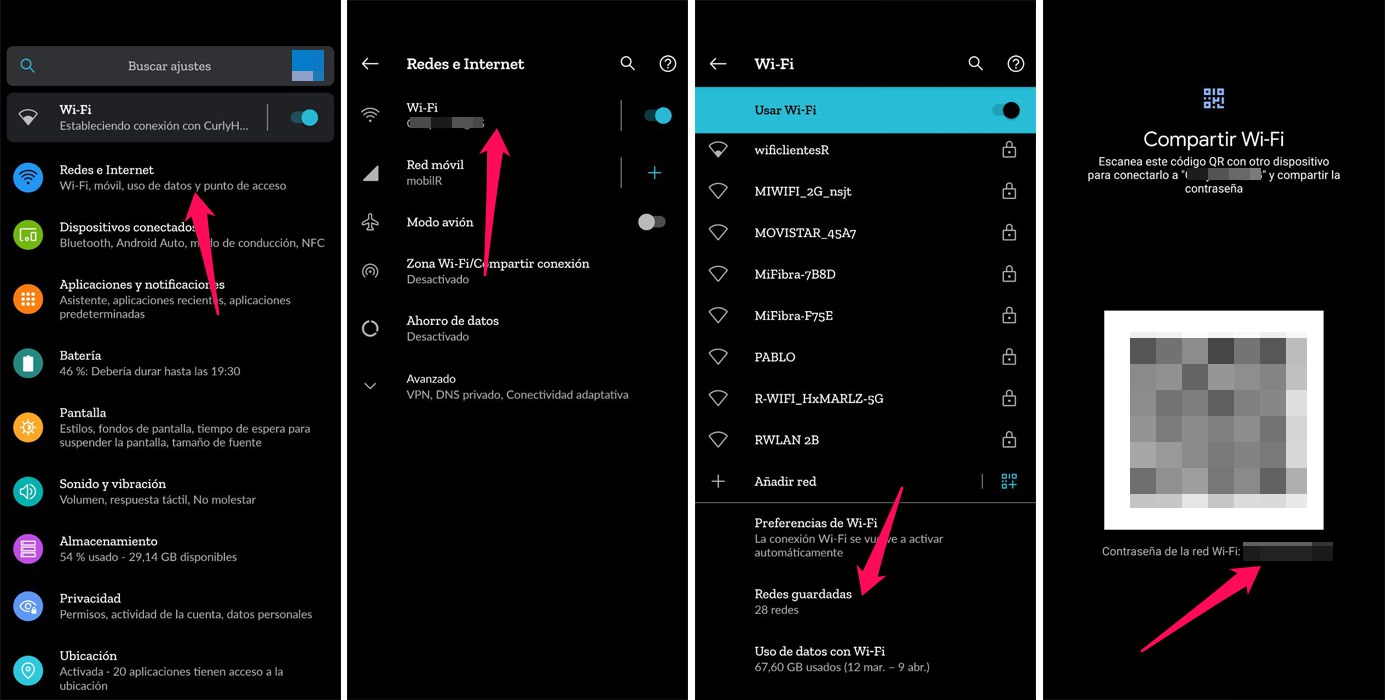Open Preferencias de Wi-Fi
Viewport: 1385px width, 700px height.
[x=865, y=537]
